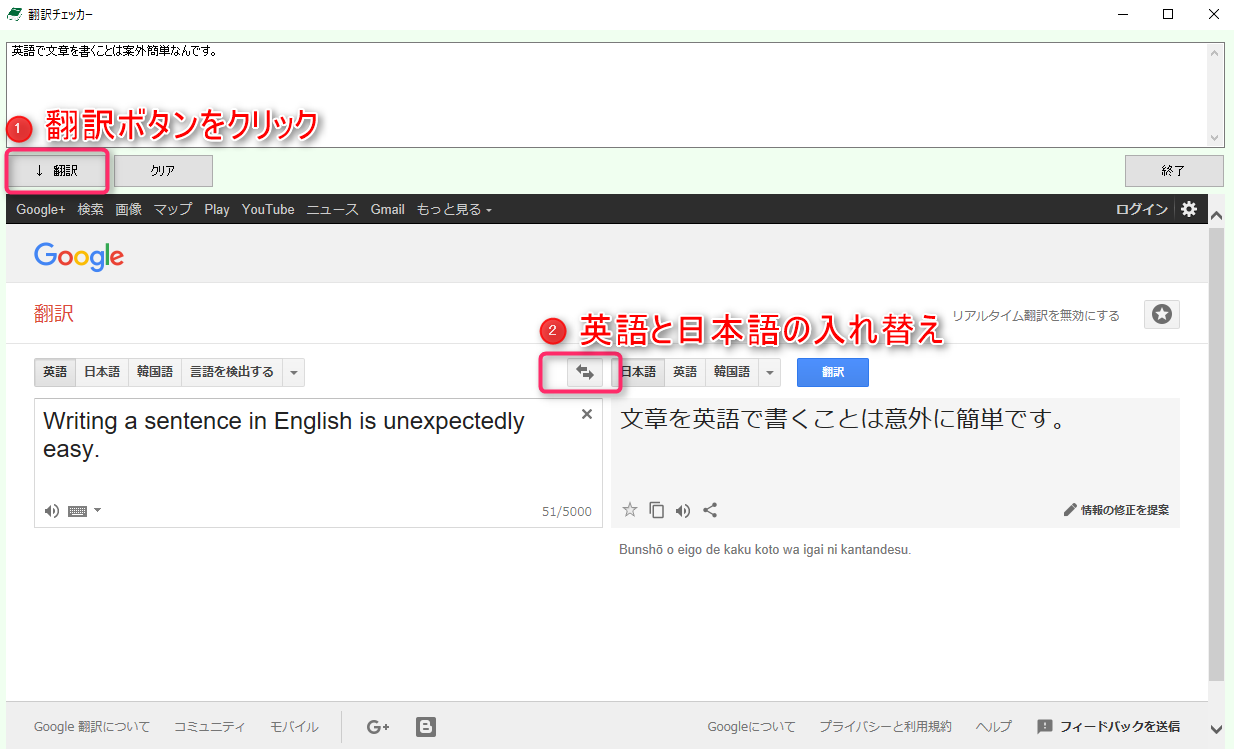Click the Japanese translation output text
The width and height of the screenshot is (1234, 749).
point(844,419)
